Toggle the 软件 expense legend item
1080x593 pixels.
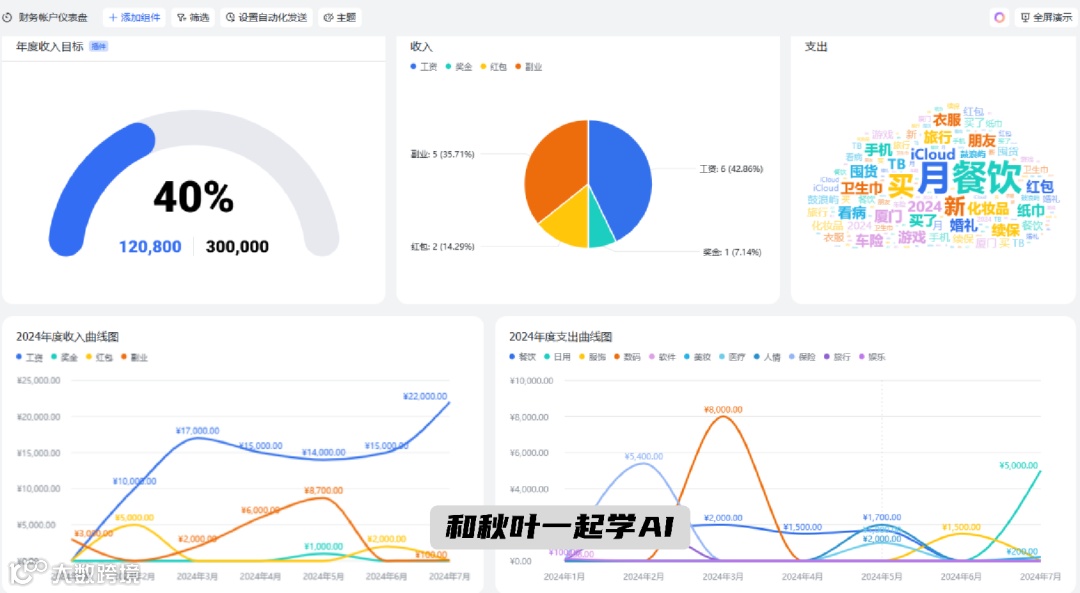tap(663, 357)
